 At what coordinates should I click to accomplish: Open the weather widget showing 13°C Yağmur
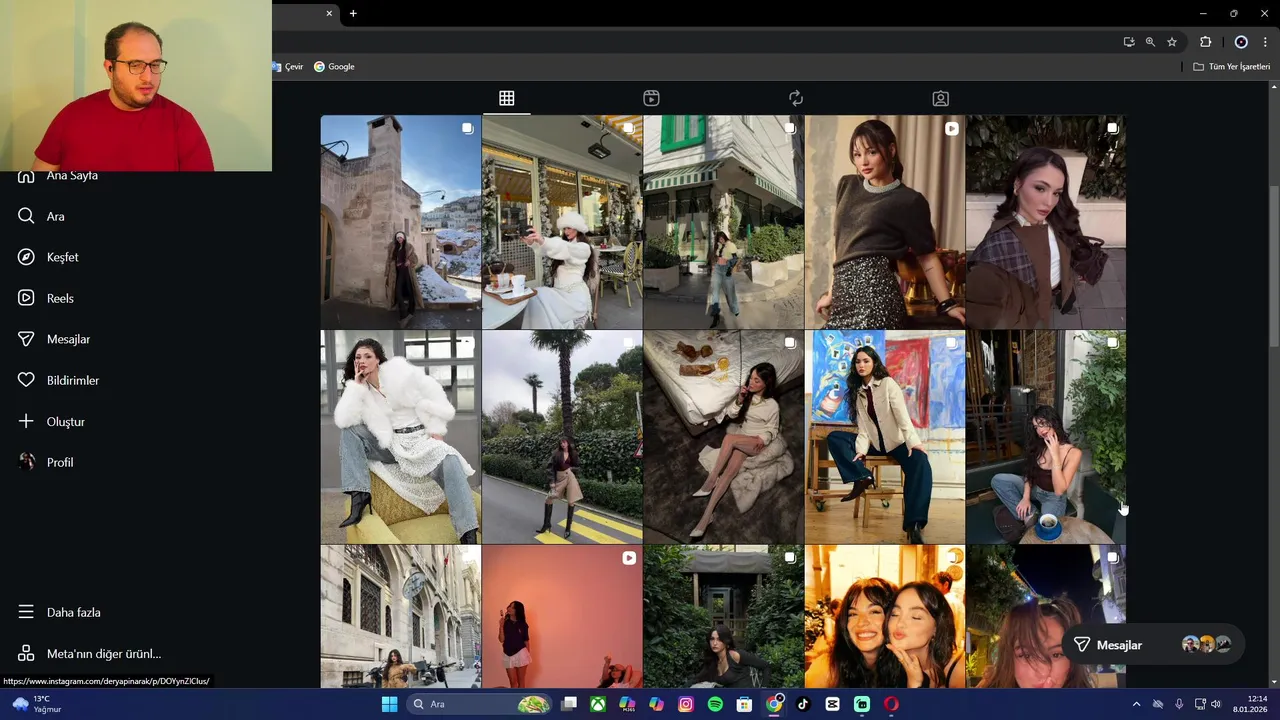(36, 704)
